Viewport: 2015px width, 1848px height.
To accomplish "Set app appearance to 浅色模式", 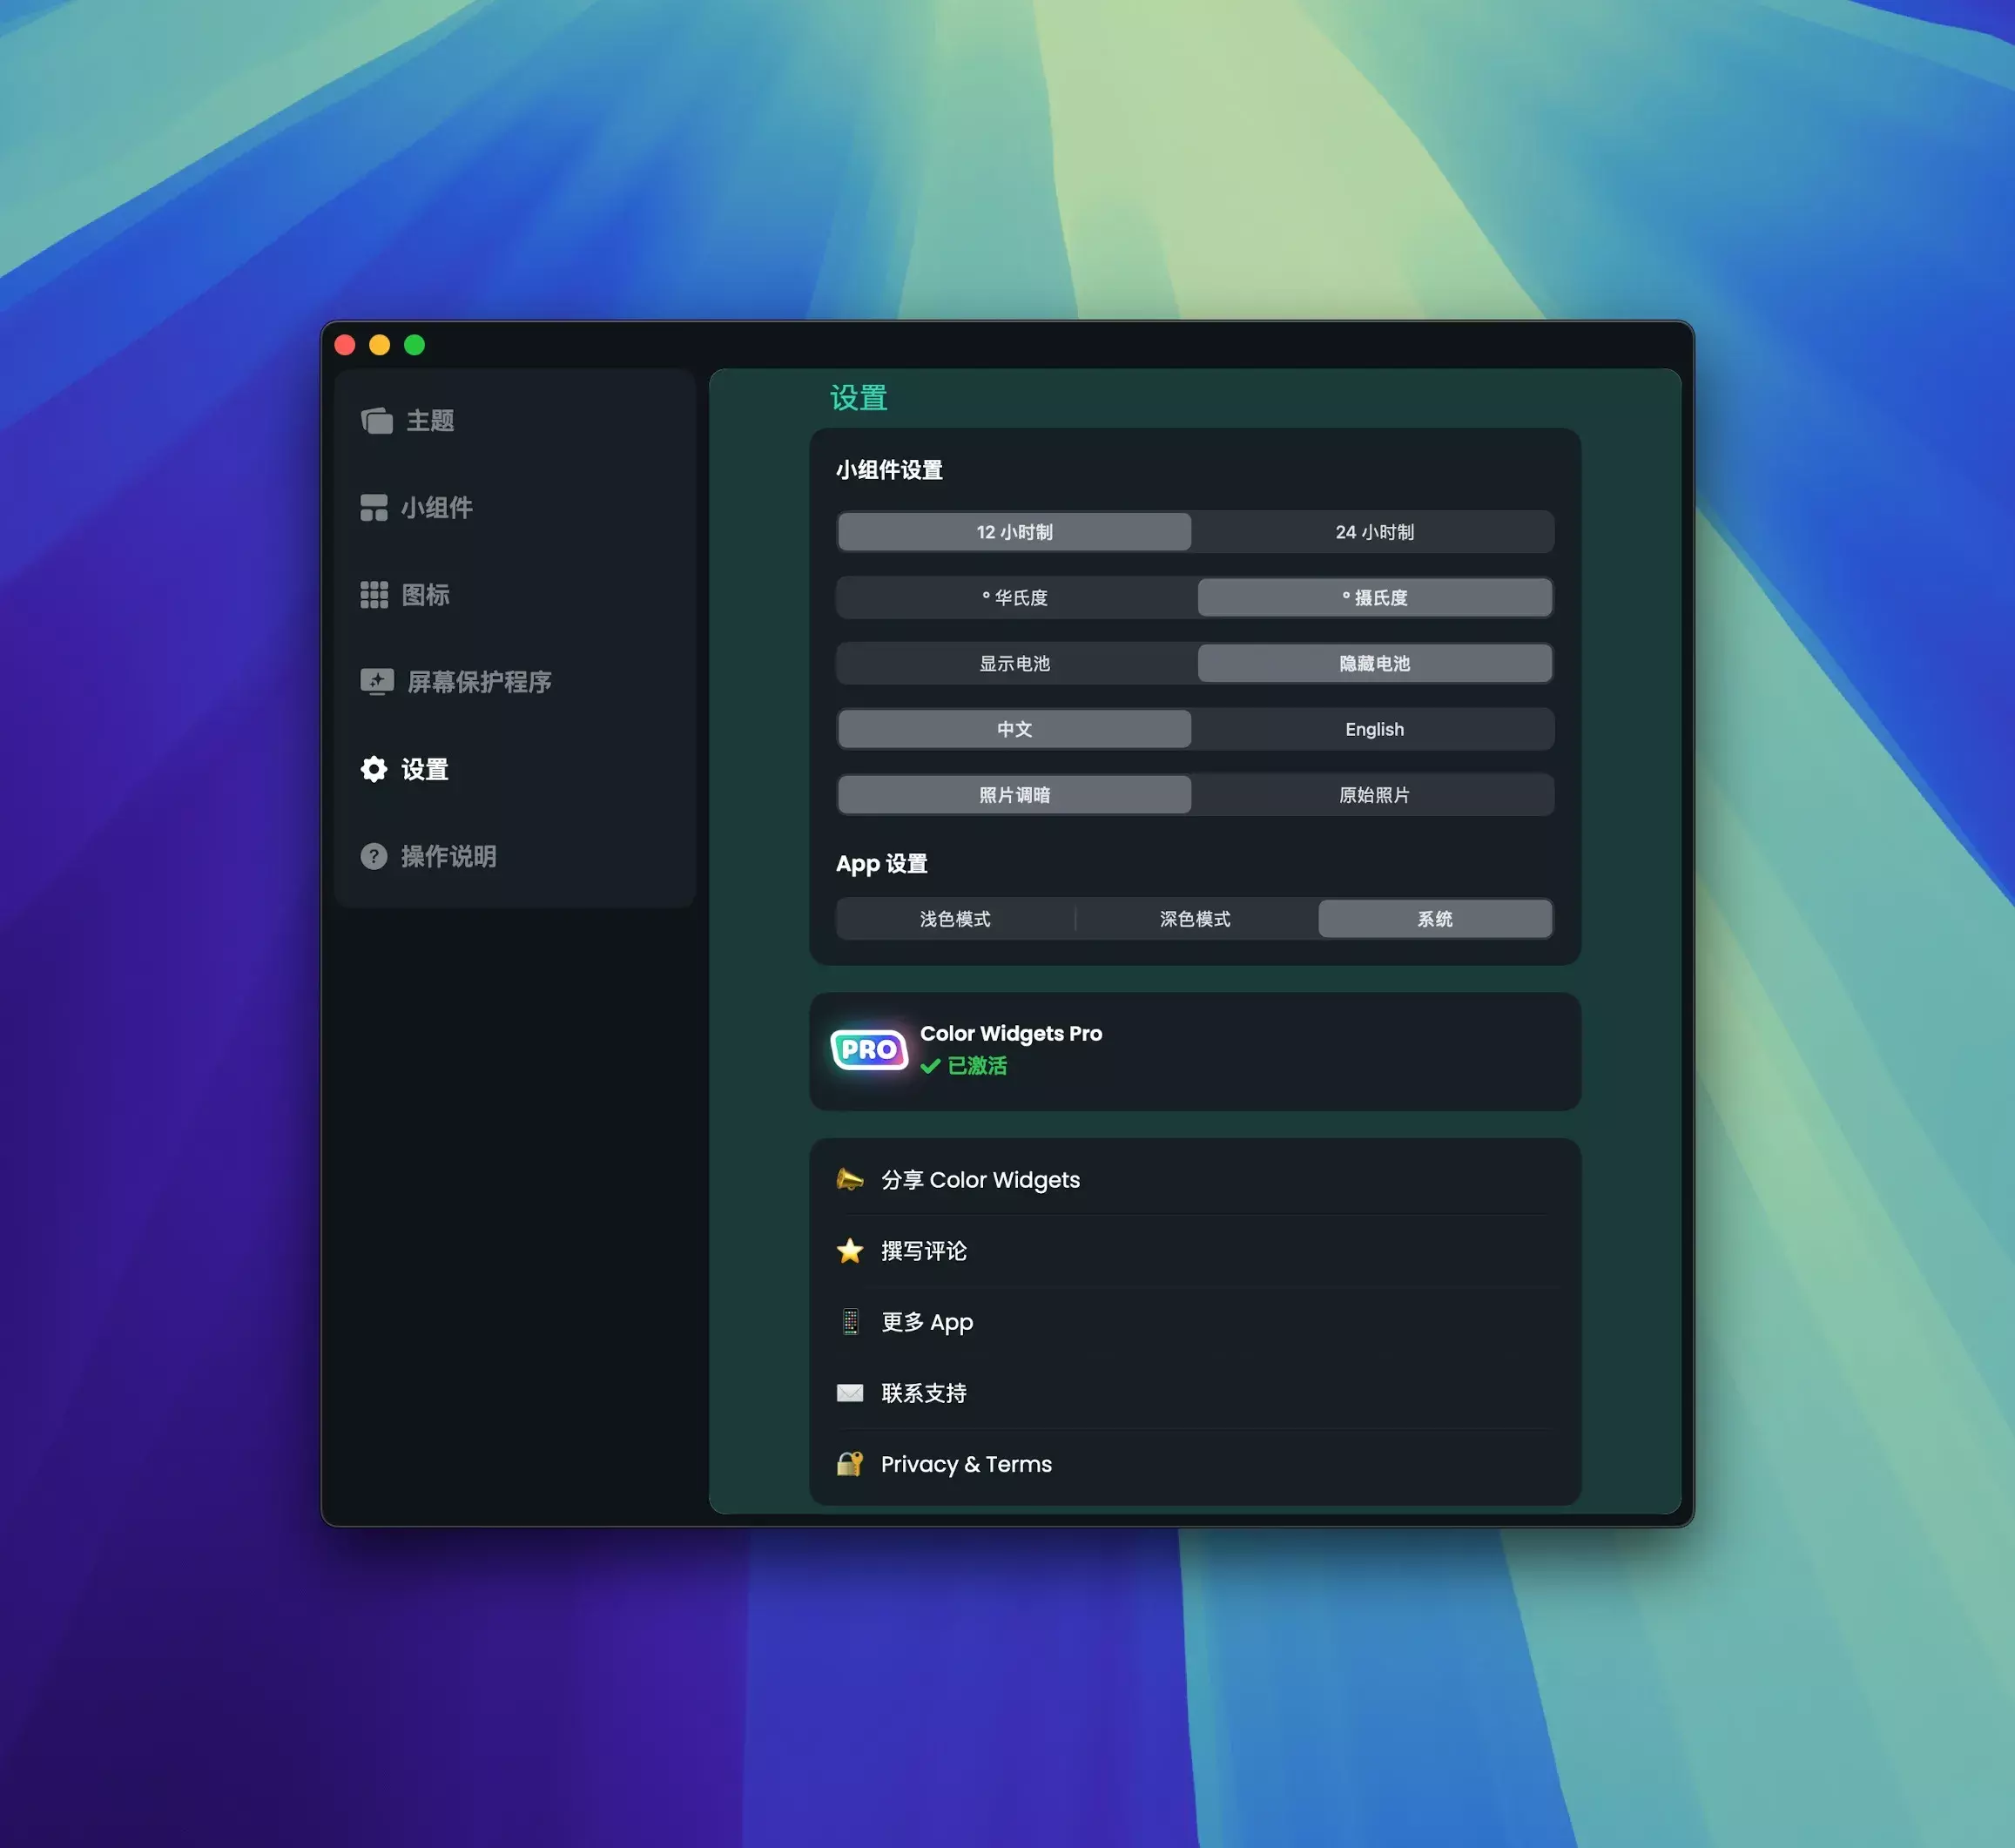I will pos(954,919).
